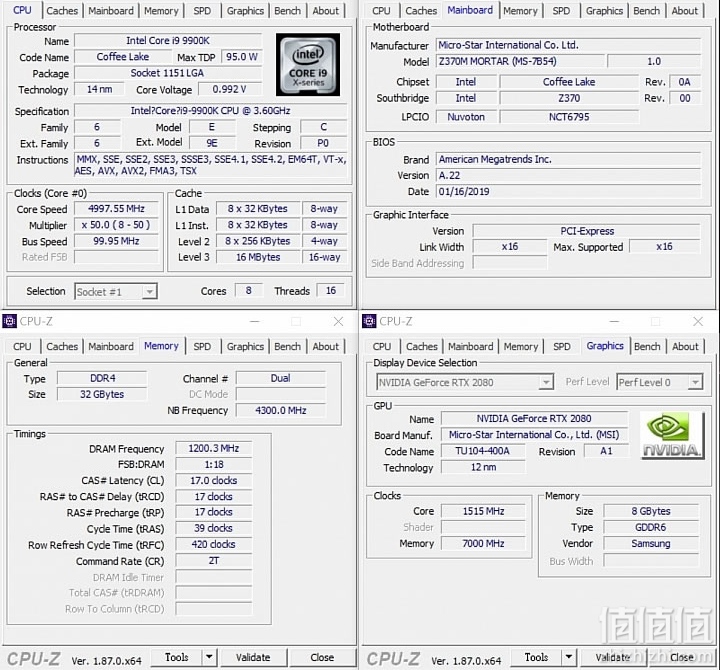Open About tab in CPU window
Screen dimensions: 720x670
coord(326,11)
